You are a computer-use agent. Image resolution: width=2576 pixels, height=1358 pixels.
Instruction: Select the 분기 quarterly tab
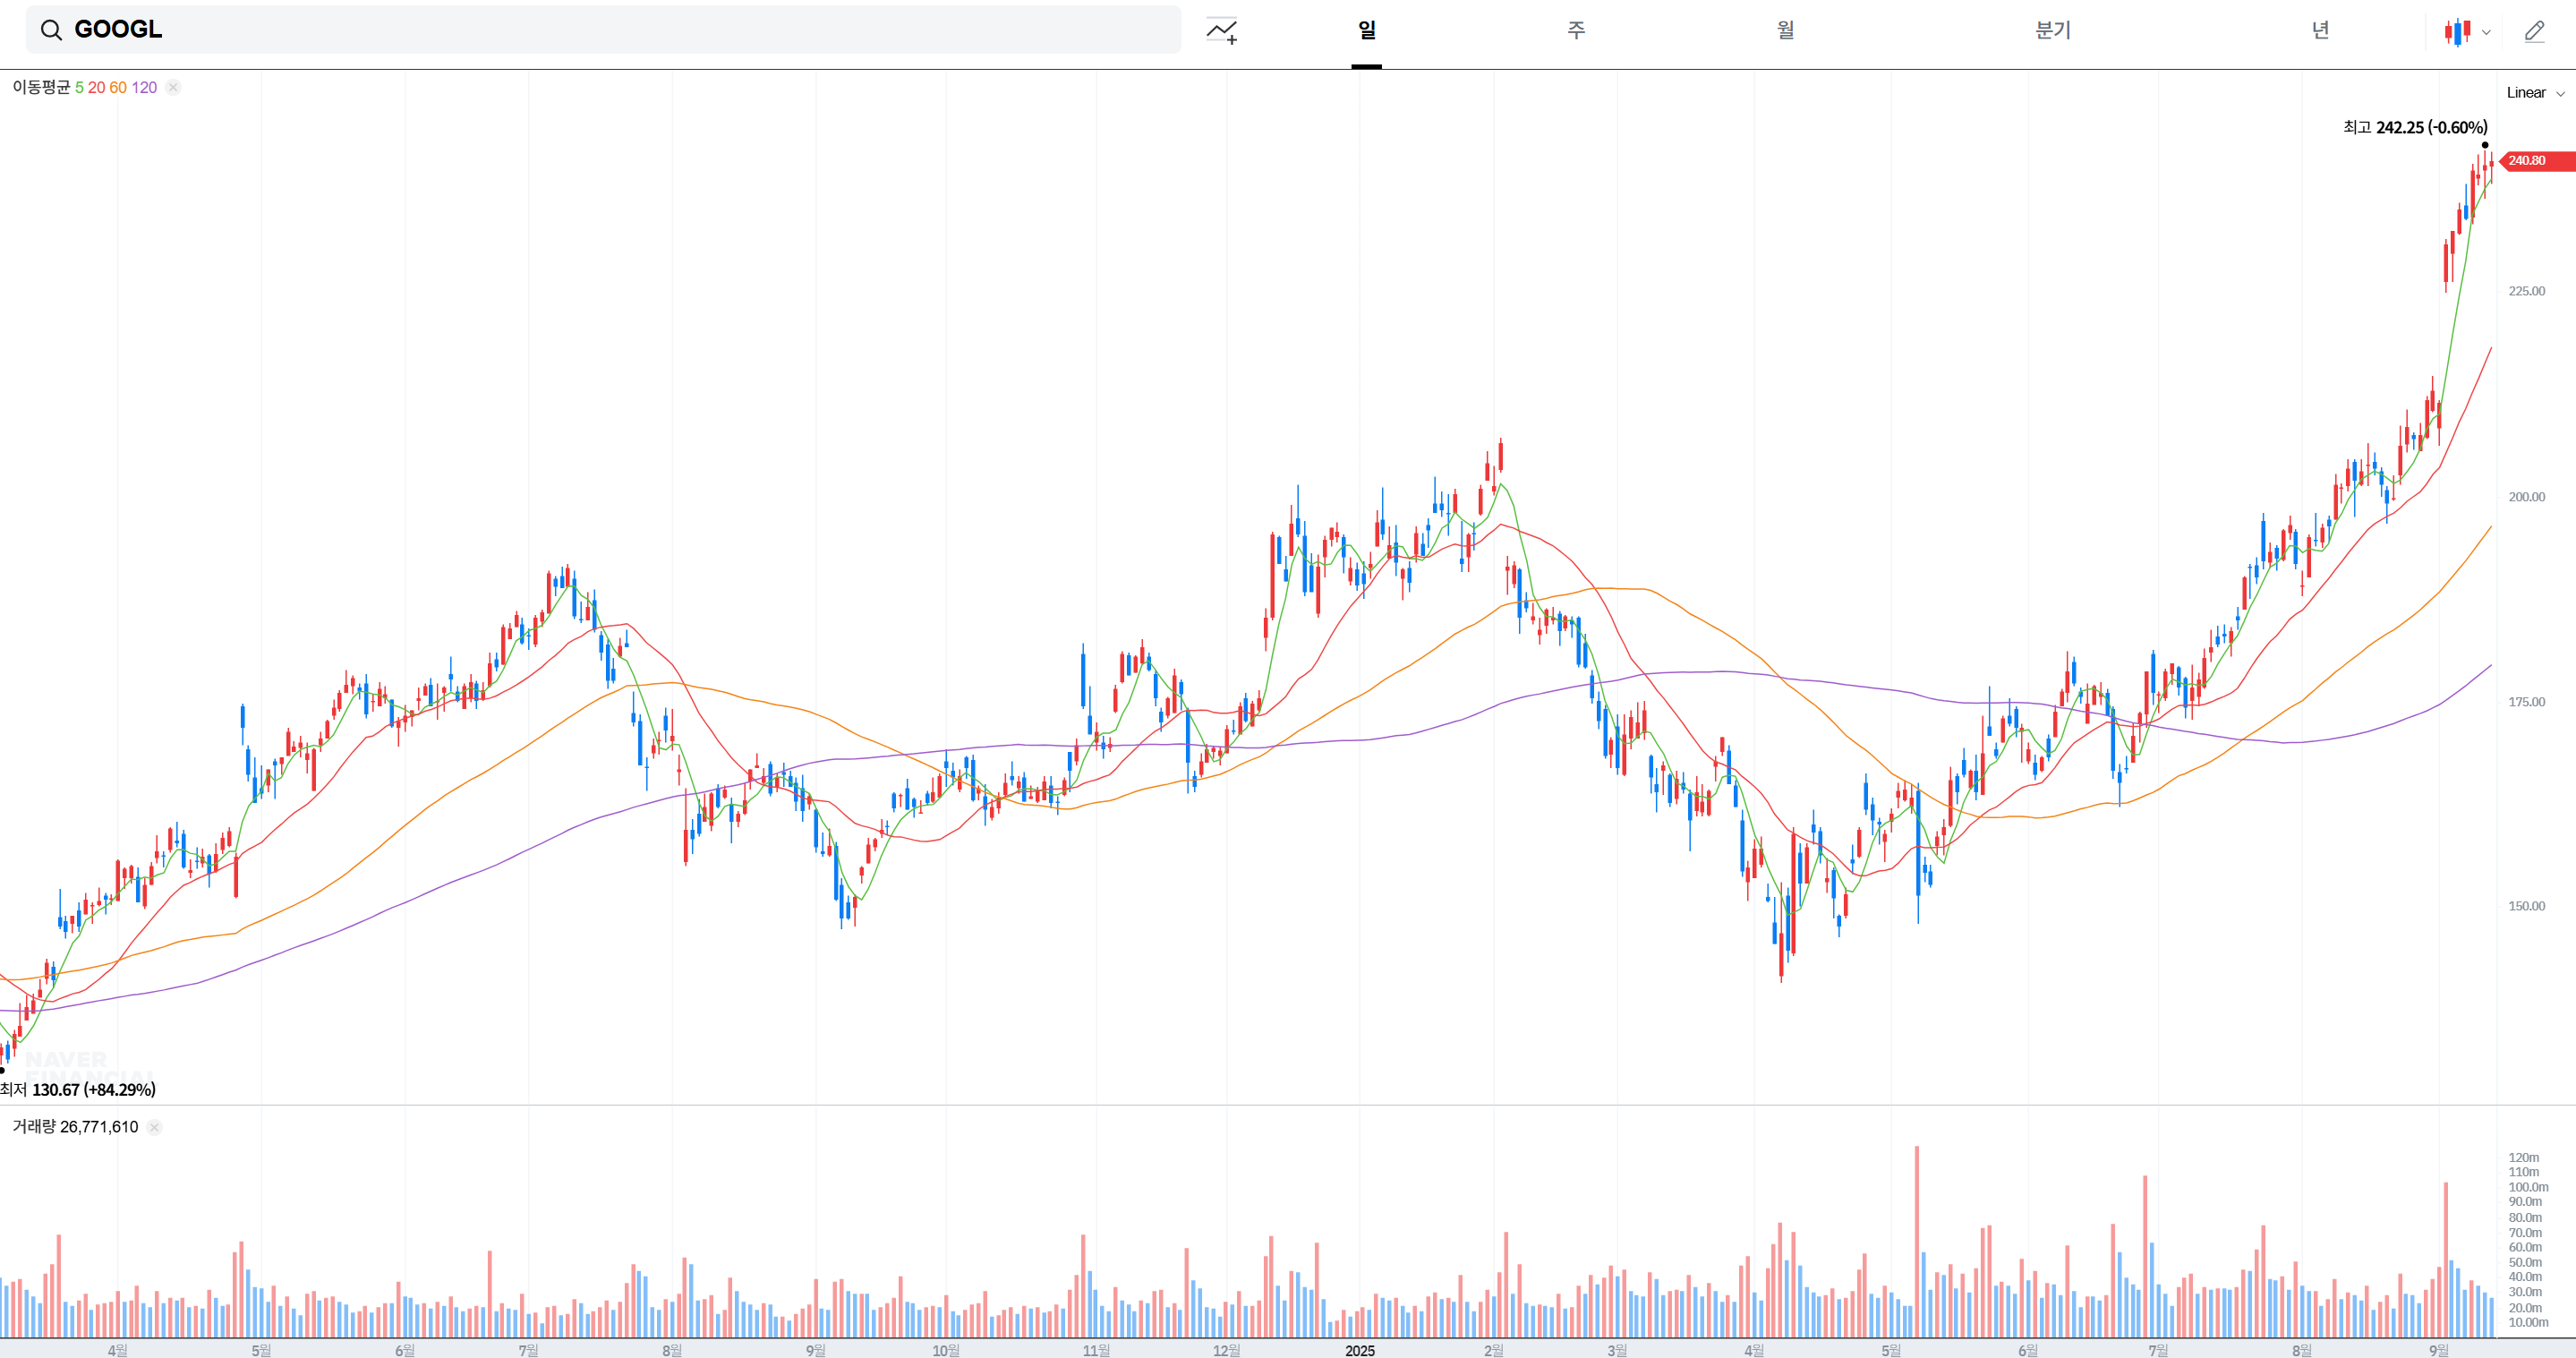click(2052, 30)
